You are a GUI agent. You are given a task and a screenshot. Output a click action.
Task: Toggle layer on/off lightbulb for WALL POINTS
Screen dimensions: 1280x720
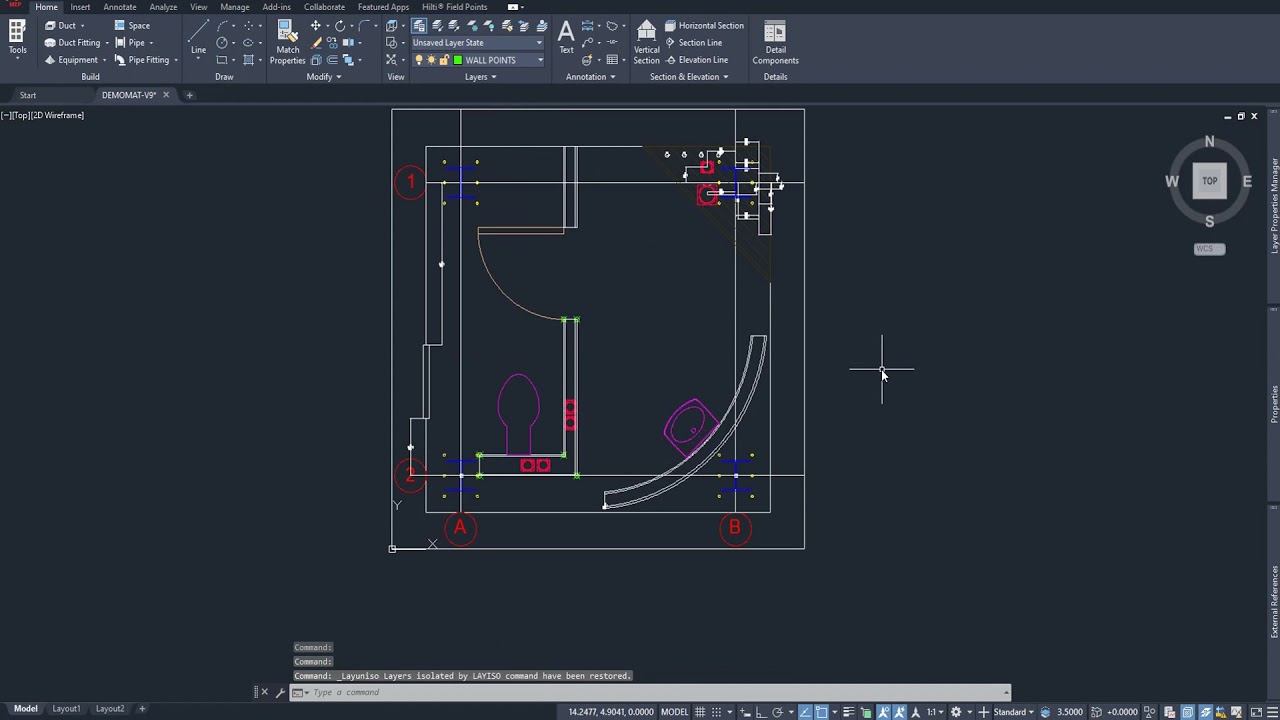tap(419, 60)
